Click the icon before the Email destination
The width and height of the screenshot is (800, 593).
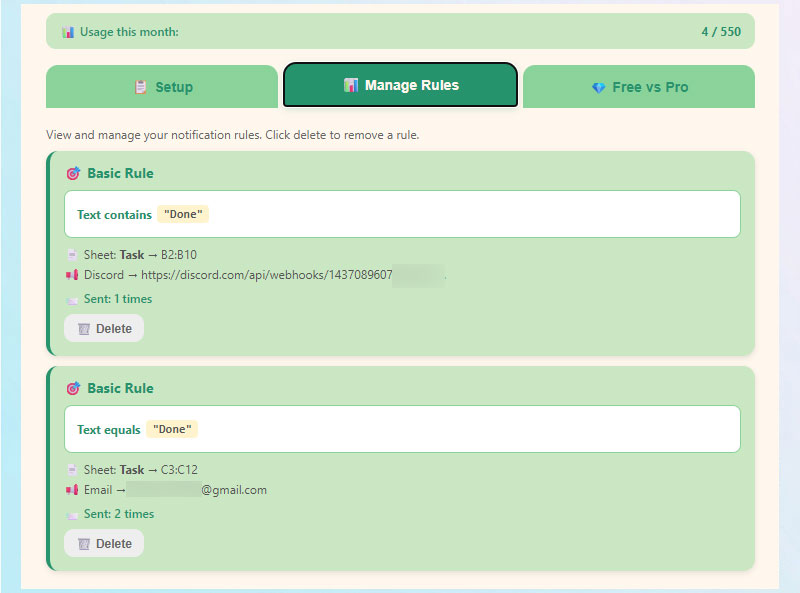click(71, 490)
